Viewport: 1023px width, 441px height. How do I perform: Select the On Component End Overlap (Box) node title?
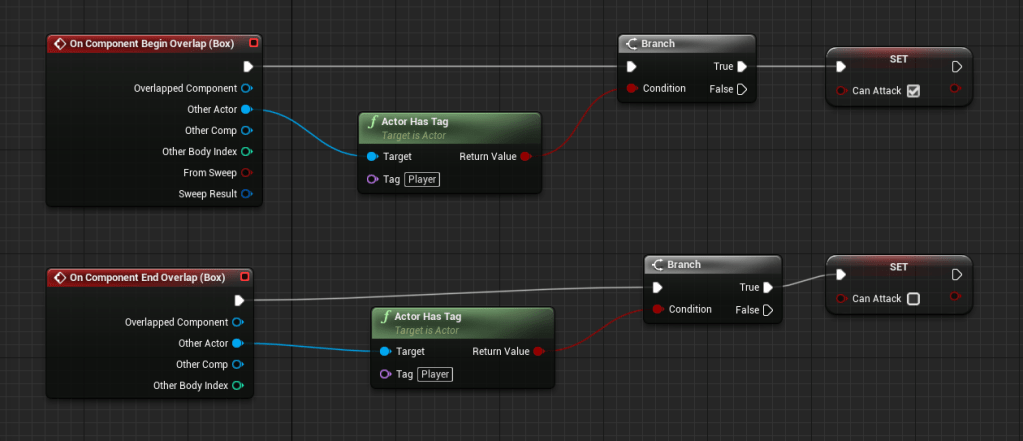pyautogui.click(x=146, y=277)
